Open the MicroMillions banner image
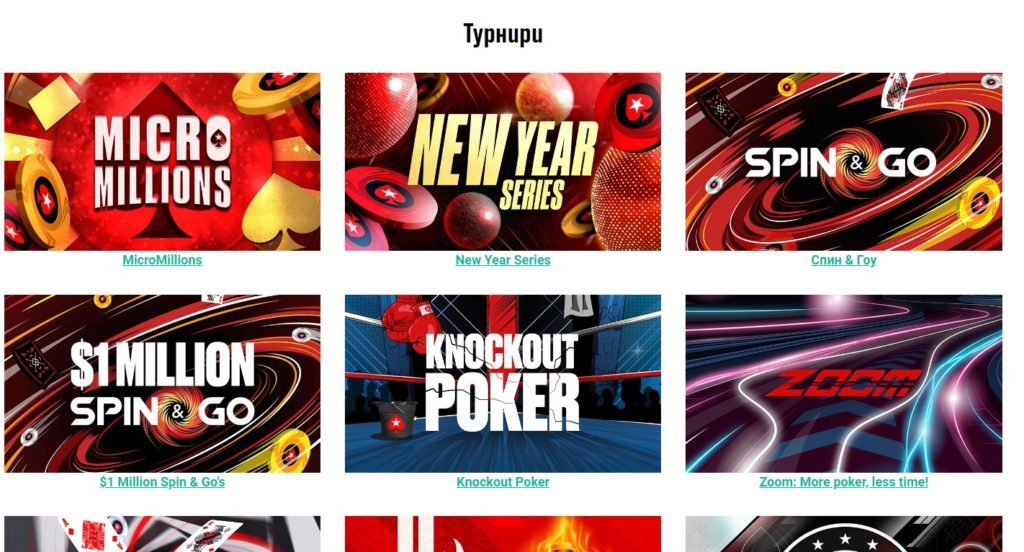Image resolution: width=1024 pixels, height=552 pixels. coord(162,161)
